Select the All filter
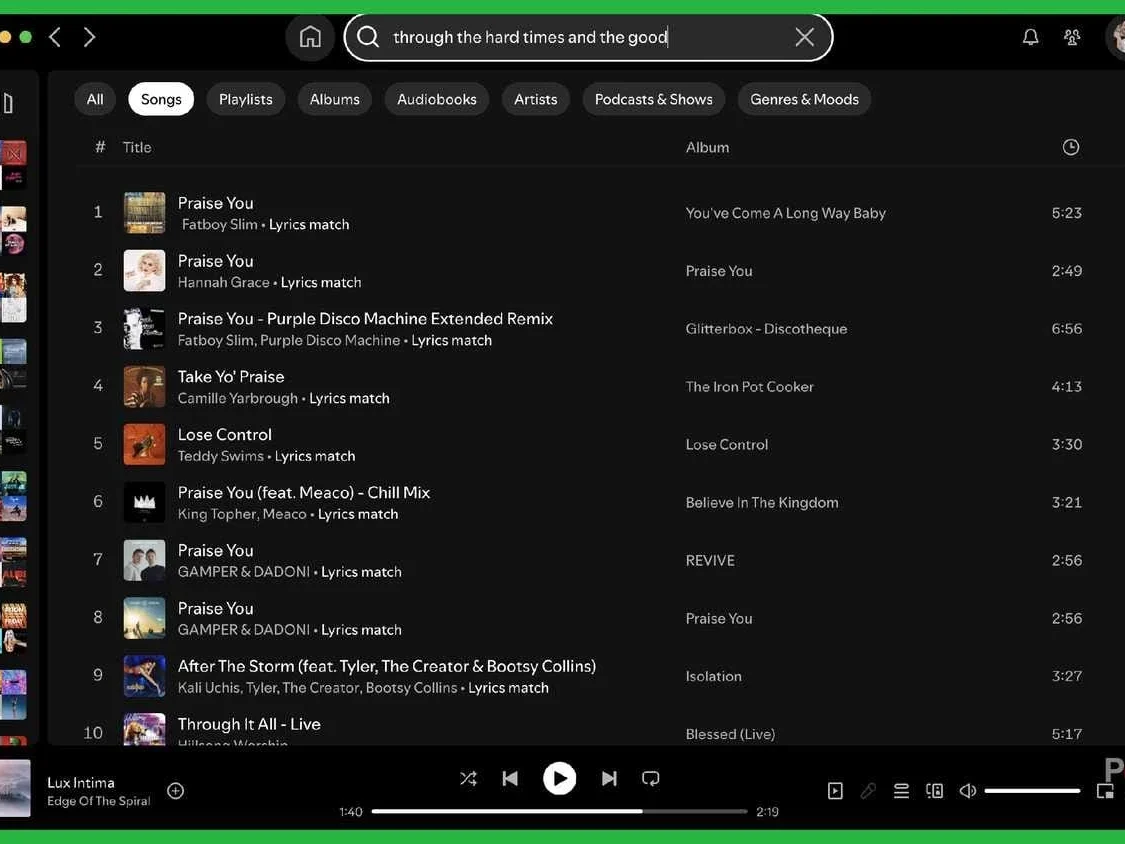 pos(95,99)
